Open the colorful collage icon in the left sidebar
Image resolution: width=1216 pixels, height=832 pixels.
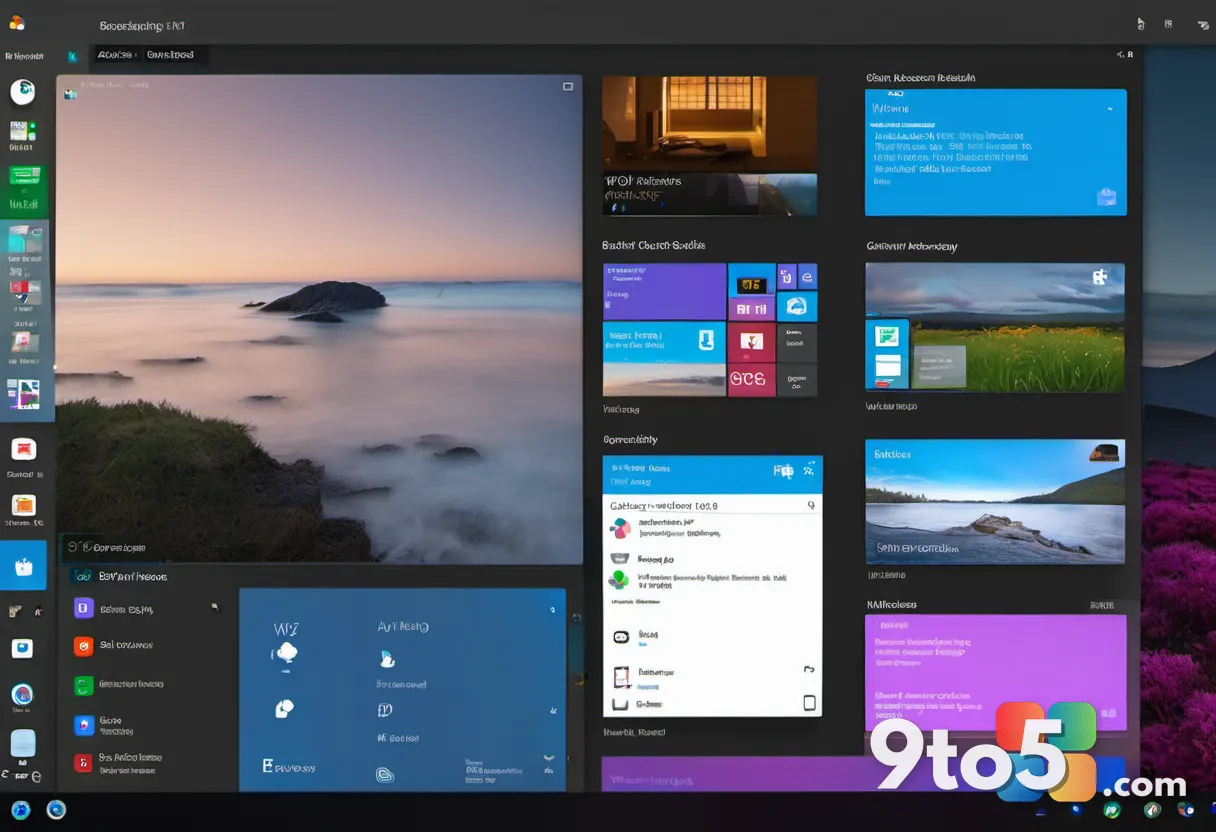coord(23,394)
